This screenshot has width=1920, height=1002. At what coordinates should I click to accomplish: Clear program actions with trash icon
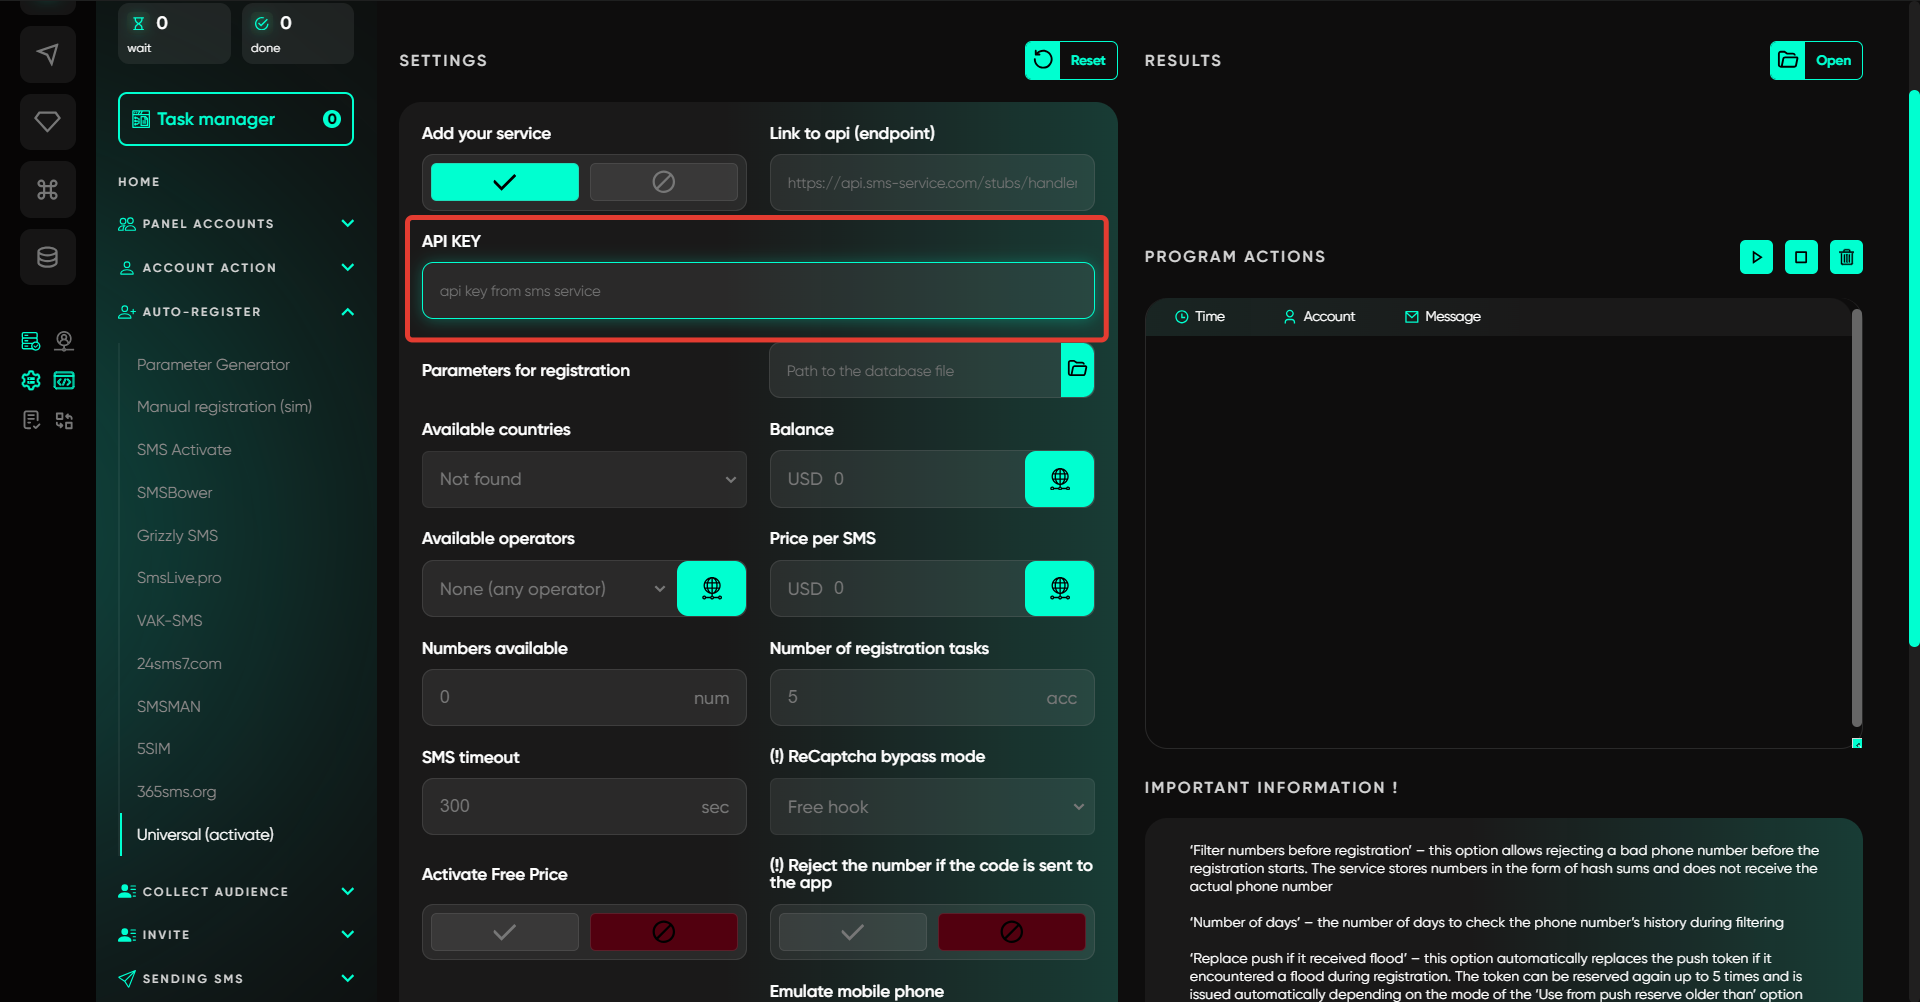click(x=1846, y=257)
